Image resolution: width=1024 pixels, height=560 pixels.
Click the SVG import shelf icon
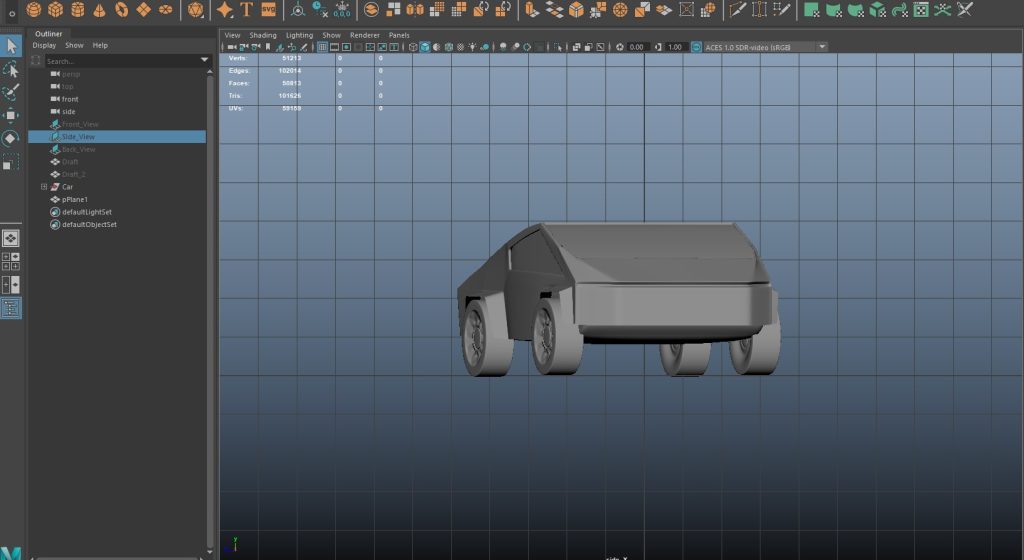268,9
